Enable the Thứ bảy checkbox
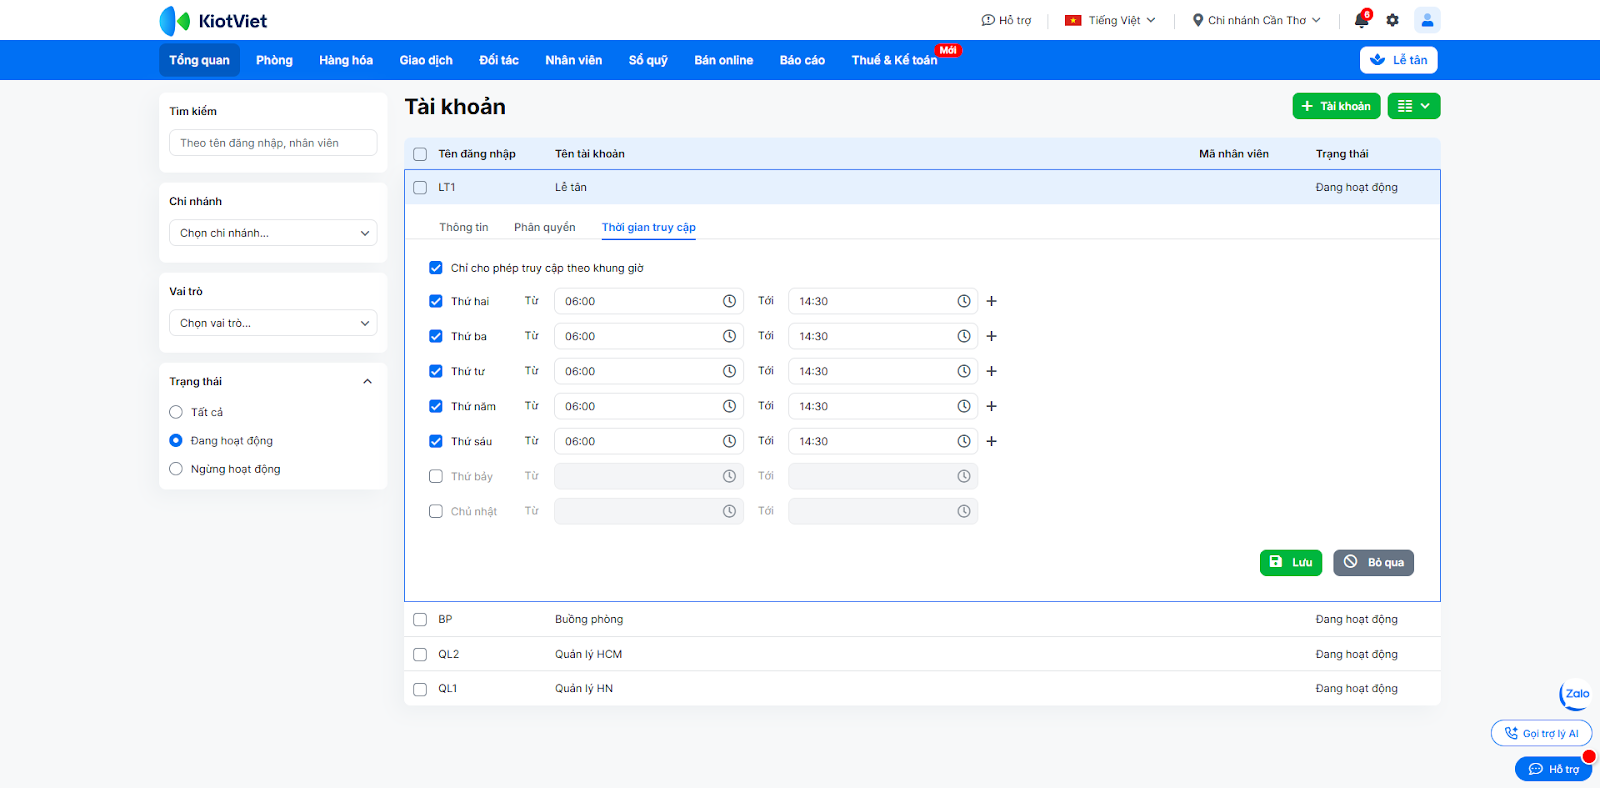The width and height of the screenshot is (1600, 788). point(436,476)
